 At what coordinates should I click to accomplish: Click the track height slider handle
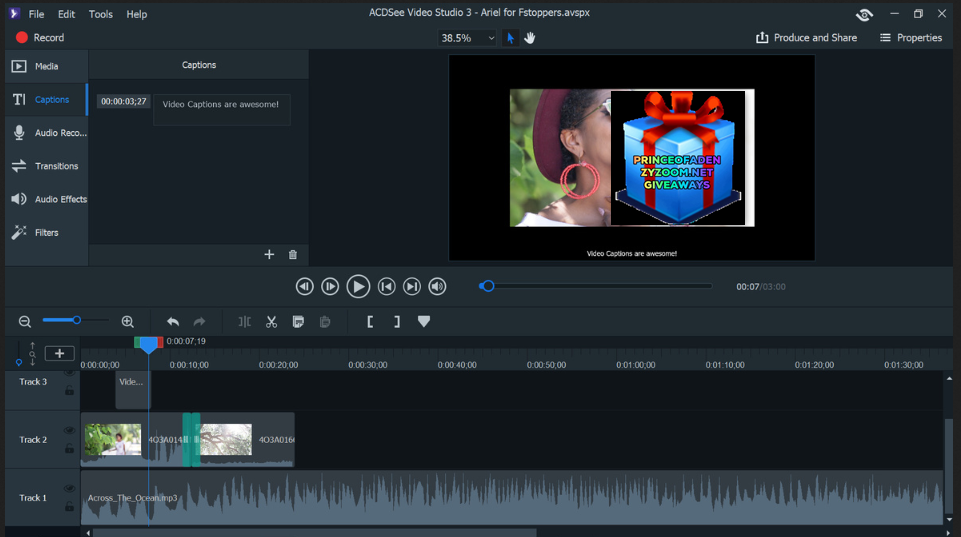19,362
